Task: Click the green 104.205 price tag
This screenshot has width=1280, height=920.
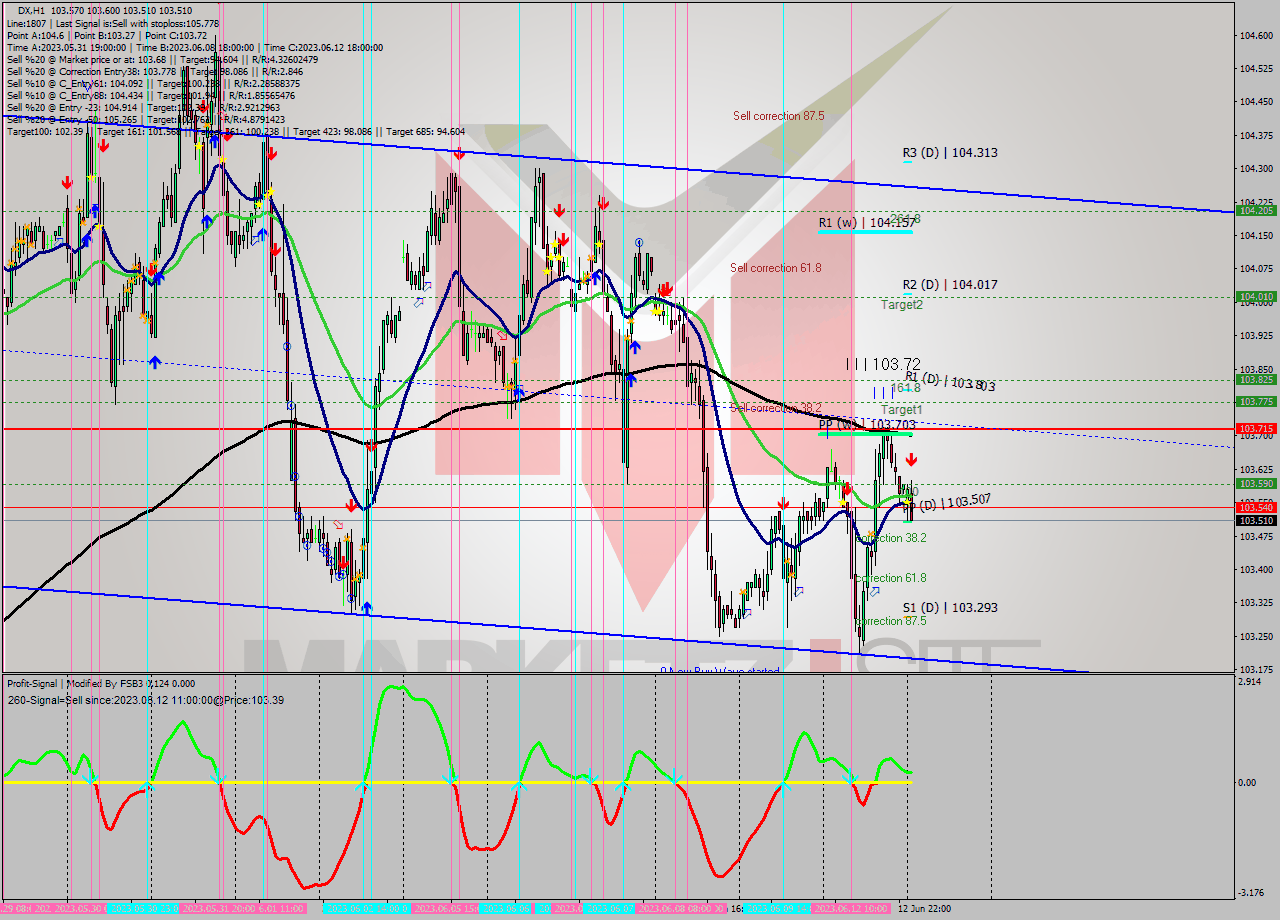Action: 1256,211
